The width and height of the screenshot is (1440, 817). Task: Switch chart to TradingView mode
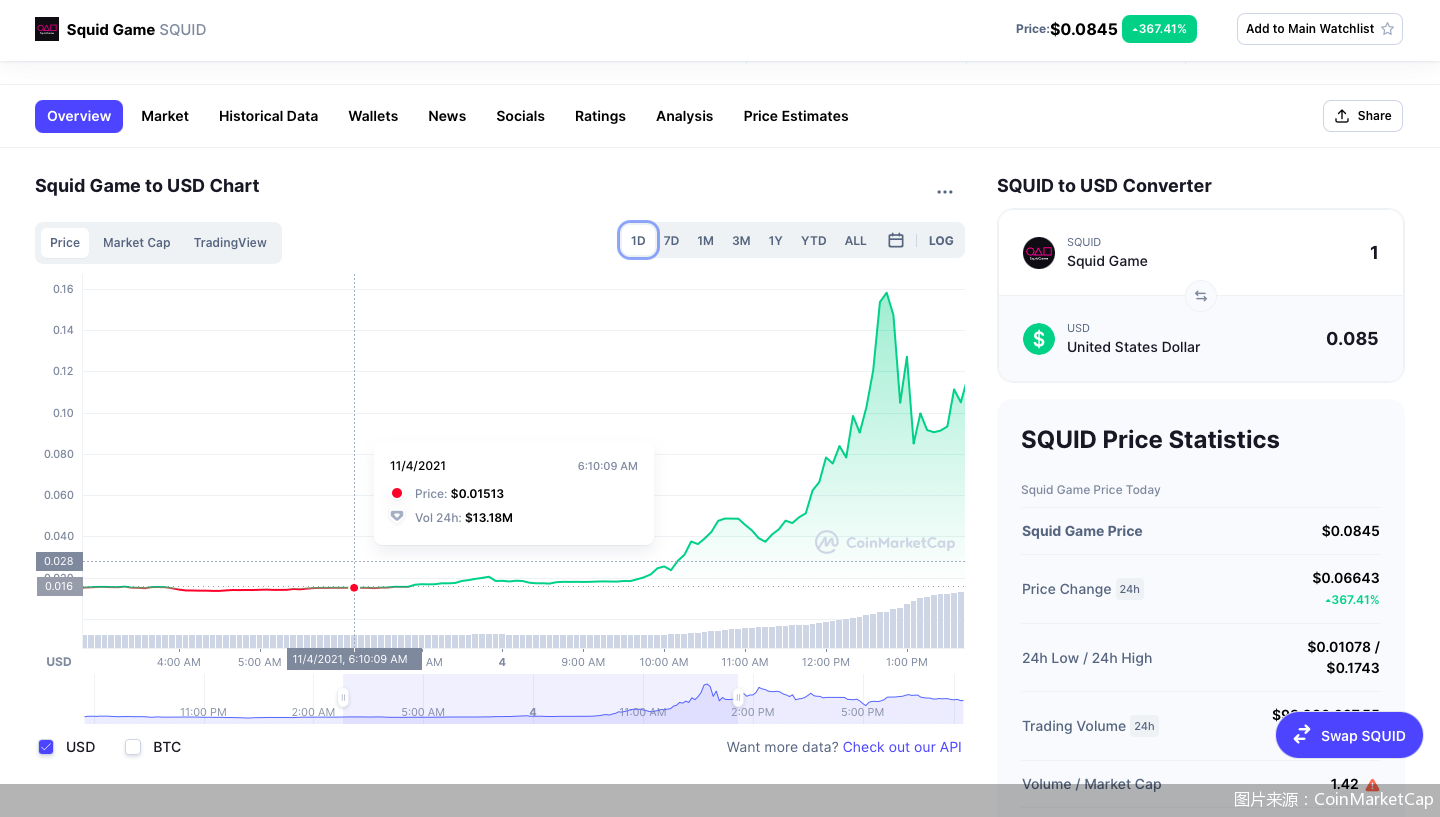click(x=230, y=243)
